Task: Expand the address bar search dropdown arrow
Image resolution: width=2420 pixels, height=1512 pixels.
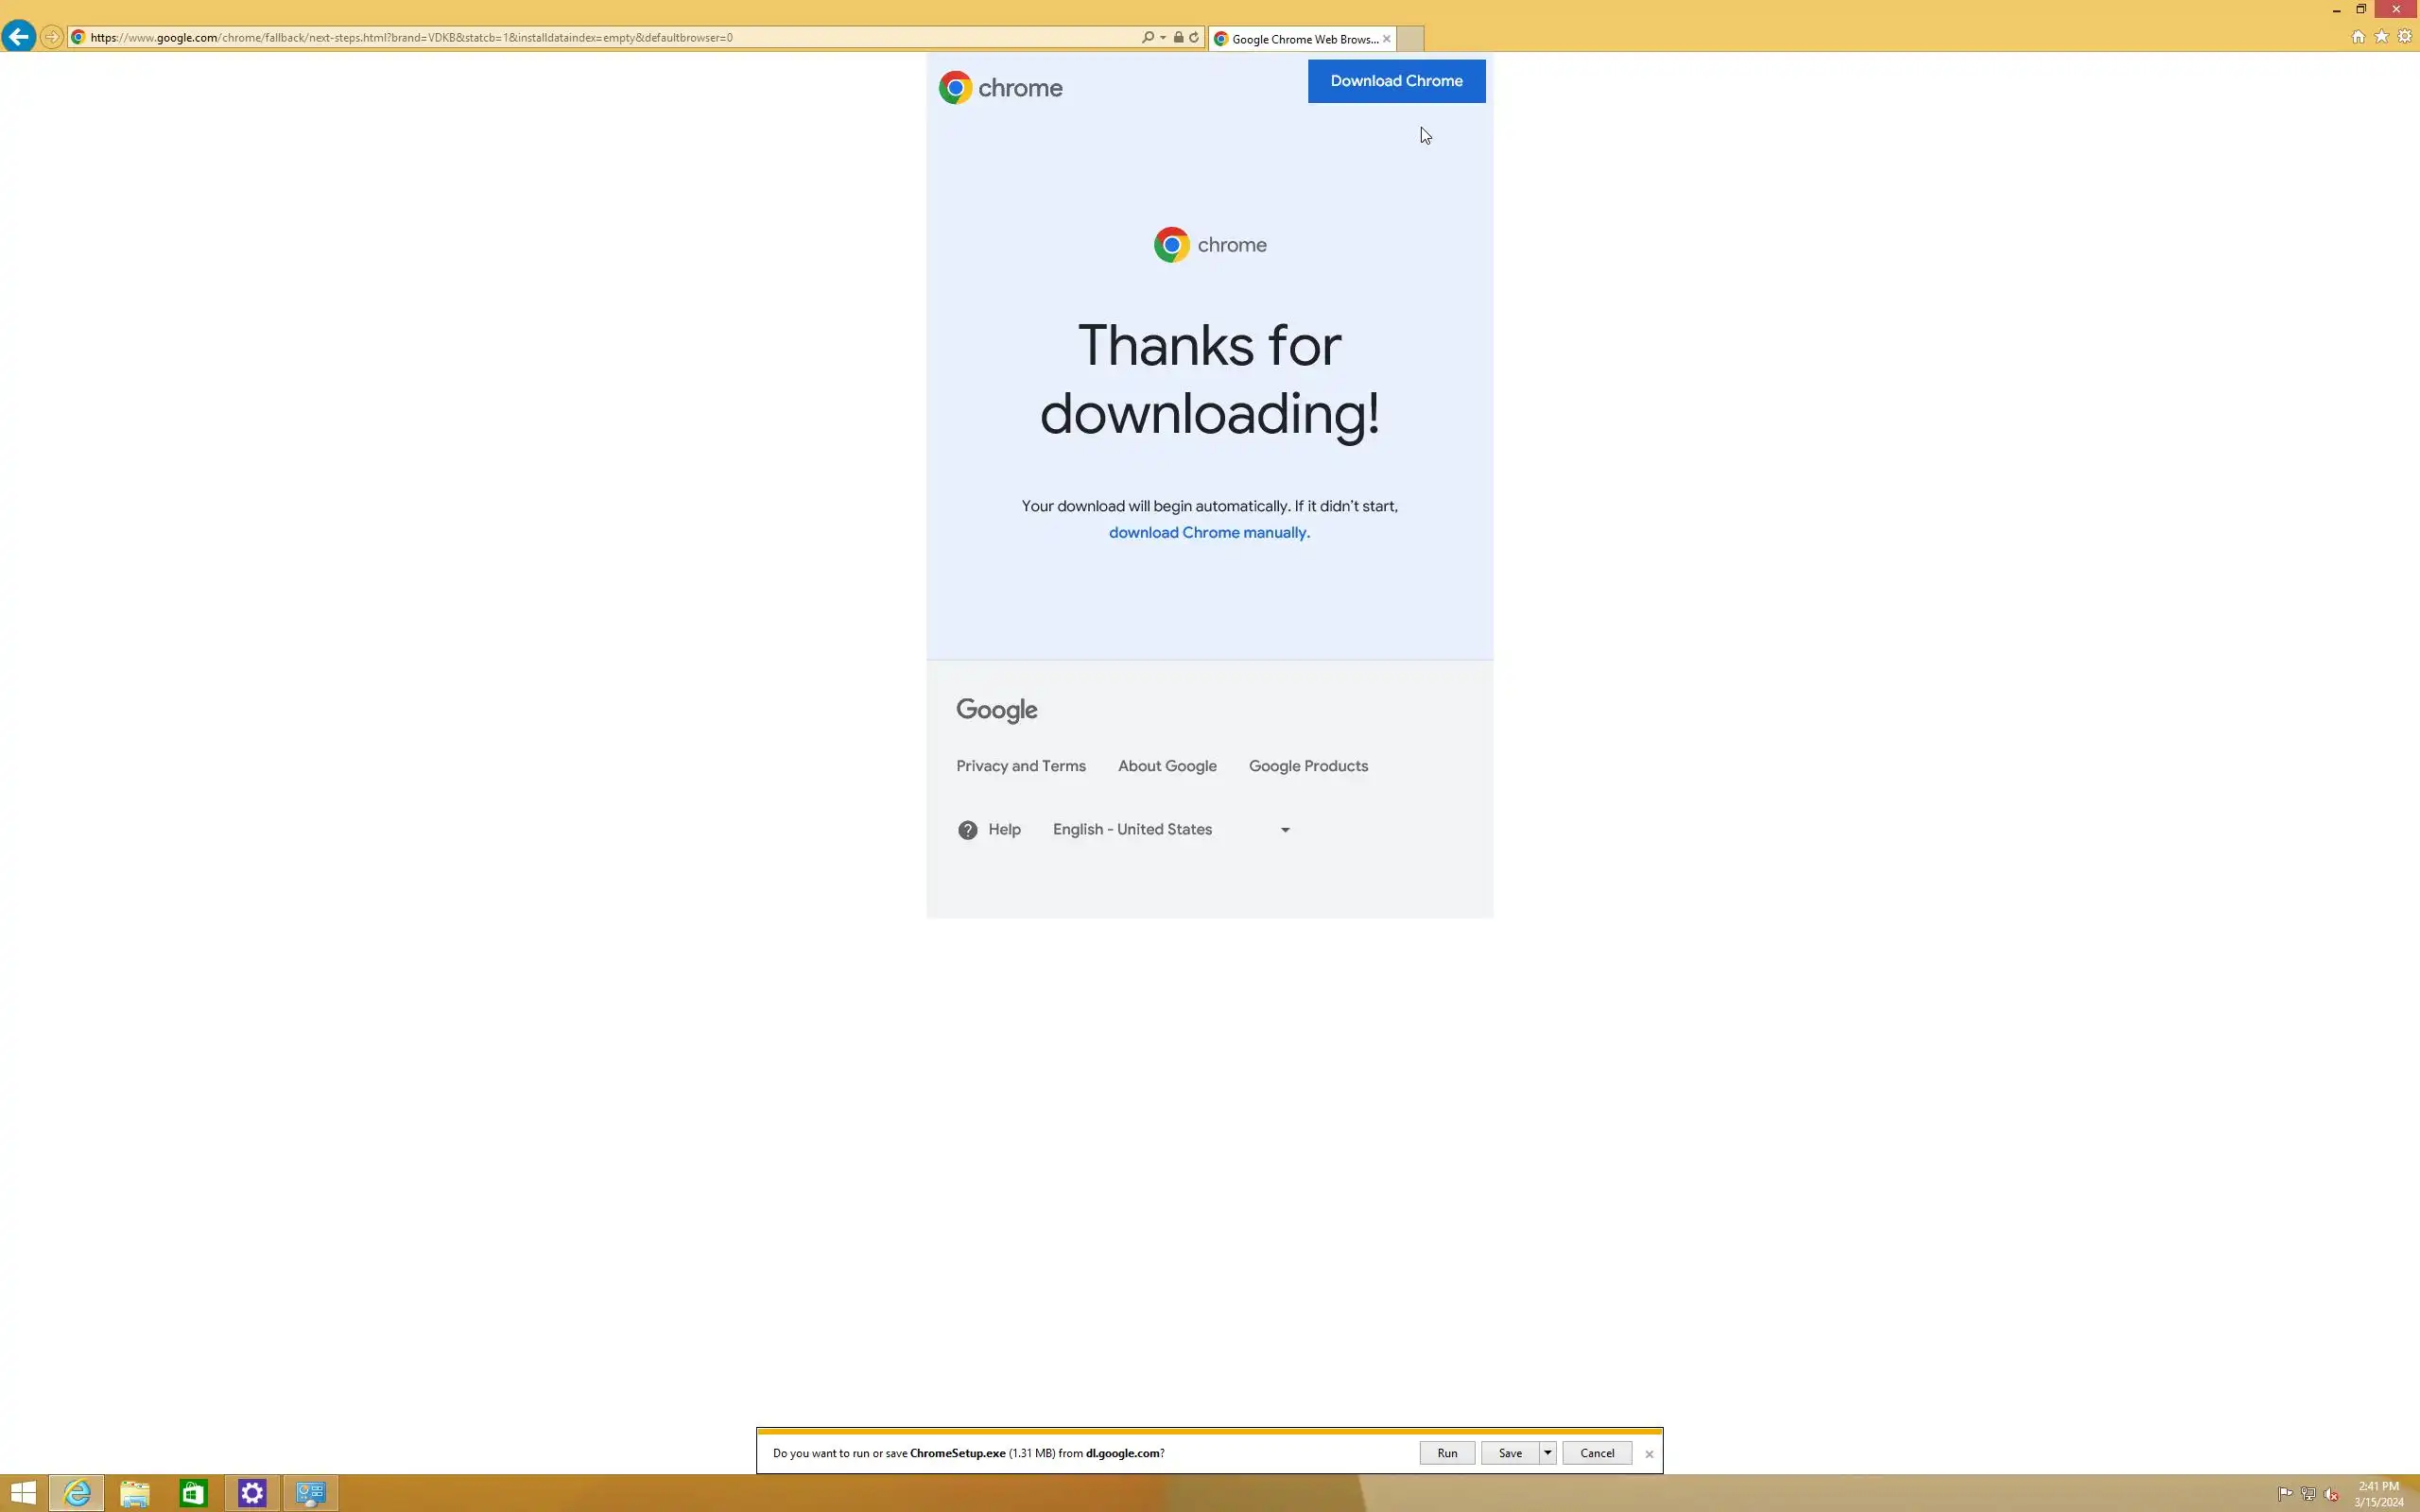Action: tap(1163, 37)
